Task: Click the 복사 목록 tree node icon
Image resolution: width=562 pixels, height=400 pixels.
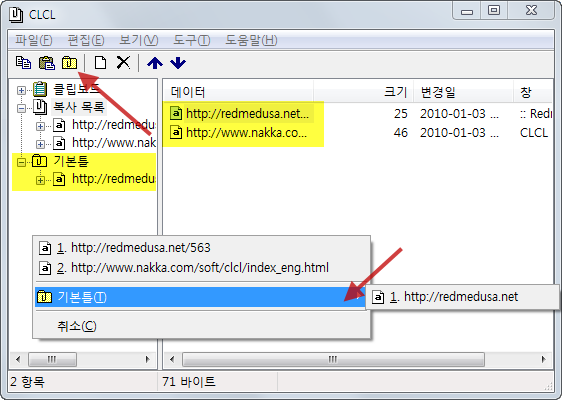Action: tap(40, 107)
